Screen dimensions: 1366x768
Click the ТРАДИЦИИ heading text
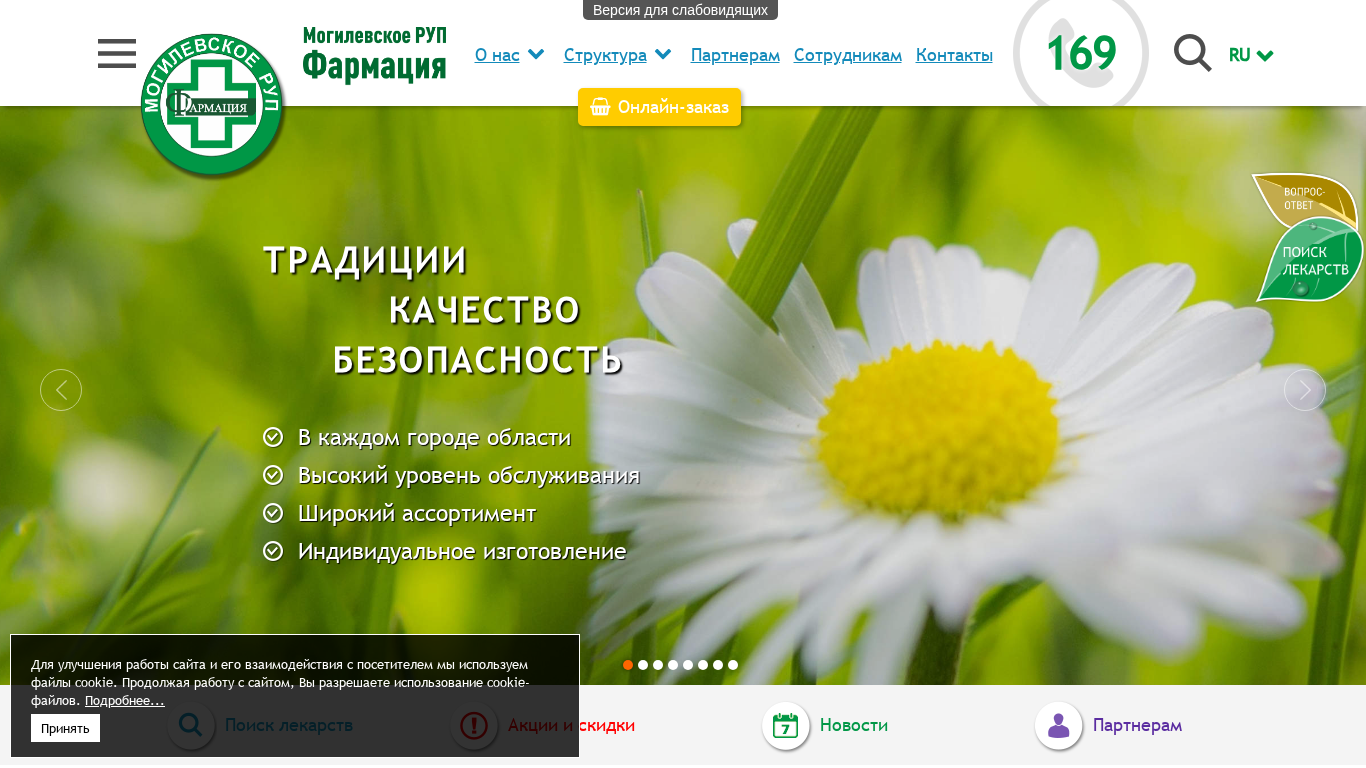pyautogui.click(x=365, y=260)
